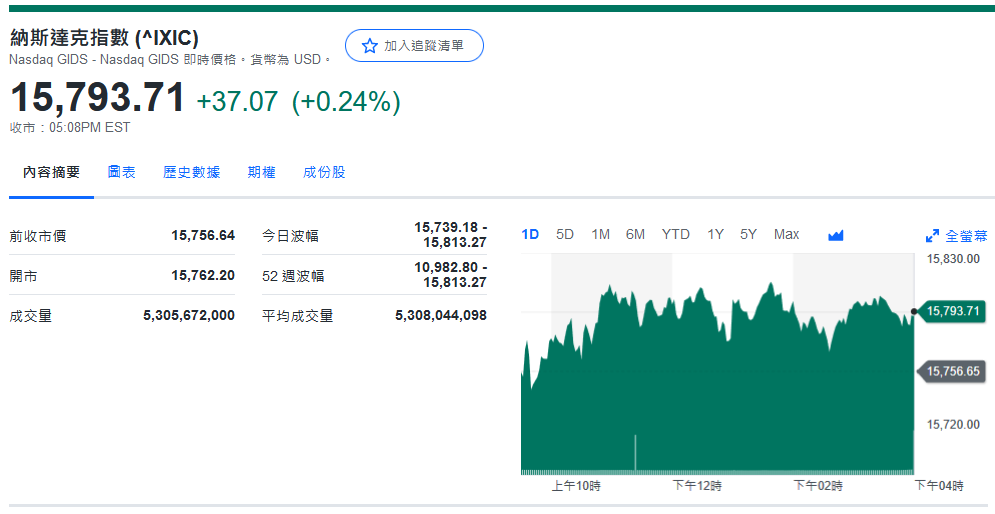Click the white volume spike line in chart

pos(635,452)
